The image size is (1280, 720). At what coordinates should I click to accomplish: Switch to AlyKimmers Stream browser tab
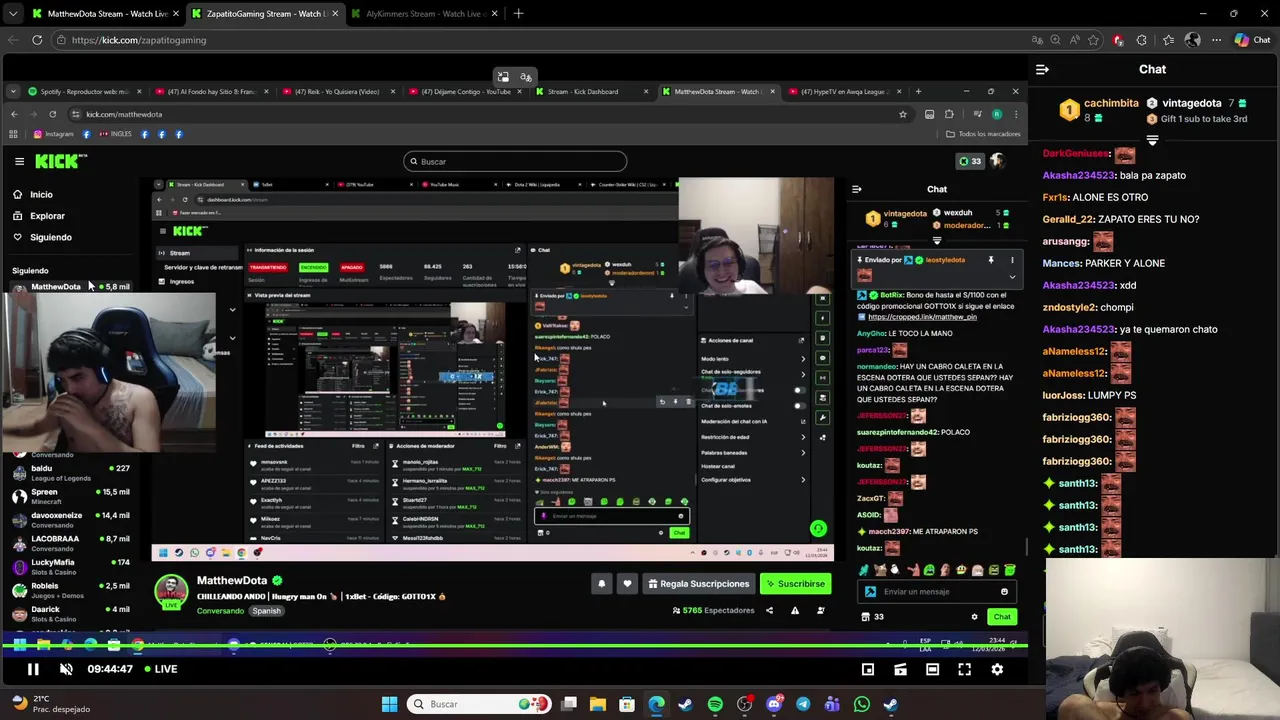point(425,14)
